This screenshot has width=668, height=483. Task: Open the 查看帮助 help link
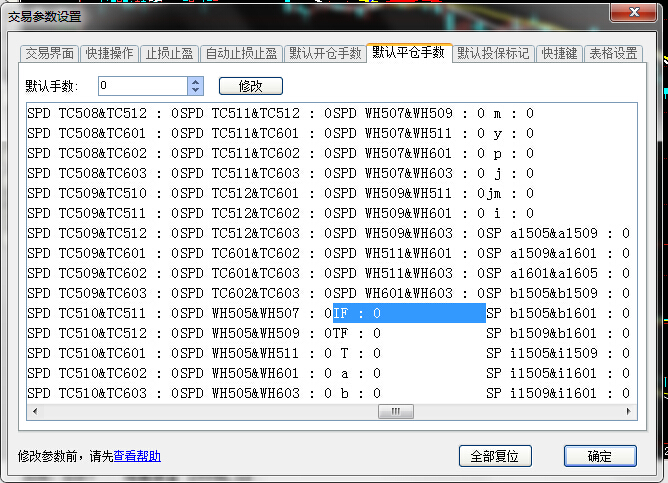137,457
